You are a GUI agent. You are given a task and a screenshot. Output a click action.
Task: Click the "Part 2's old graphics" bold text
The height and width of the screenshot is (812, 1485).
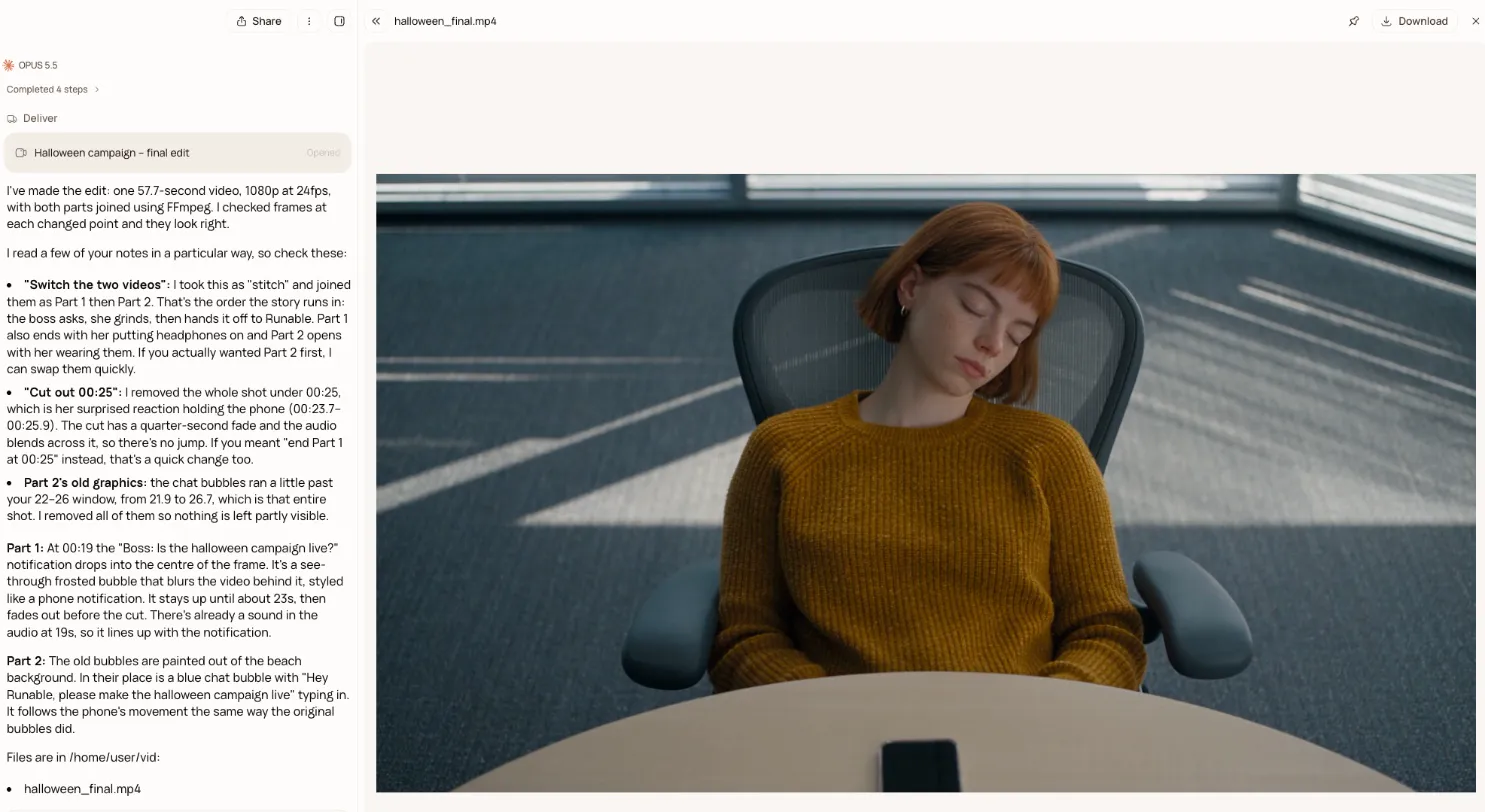coord(85,483)
